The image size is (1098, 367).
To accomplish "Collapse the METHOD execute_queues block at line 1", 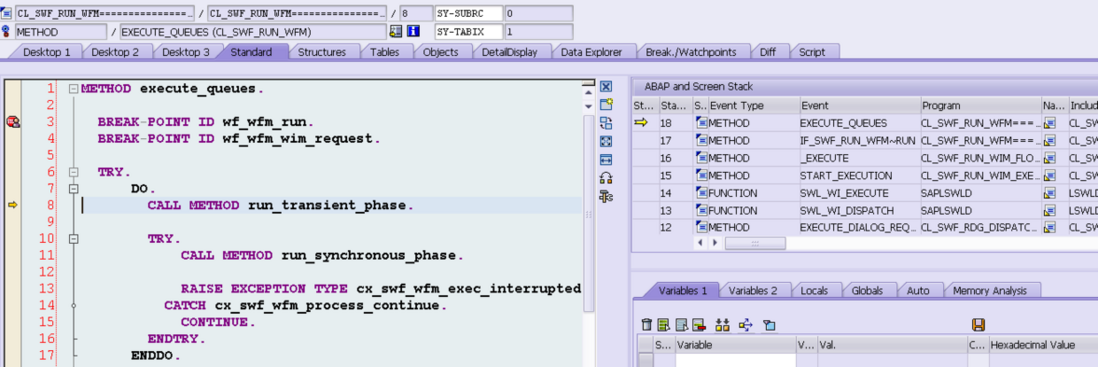I will click(x=73, y=89).
